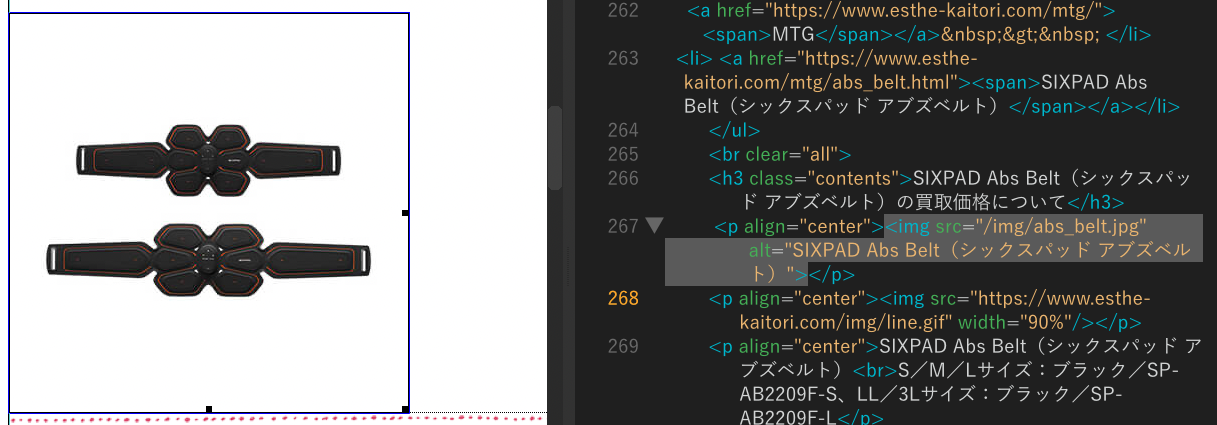
Task: Click line number 269 in the gutter
Action: (622, 346)
